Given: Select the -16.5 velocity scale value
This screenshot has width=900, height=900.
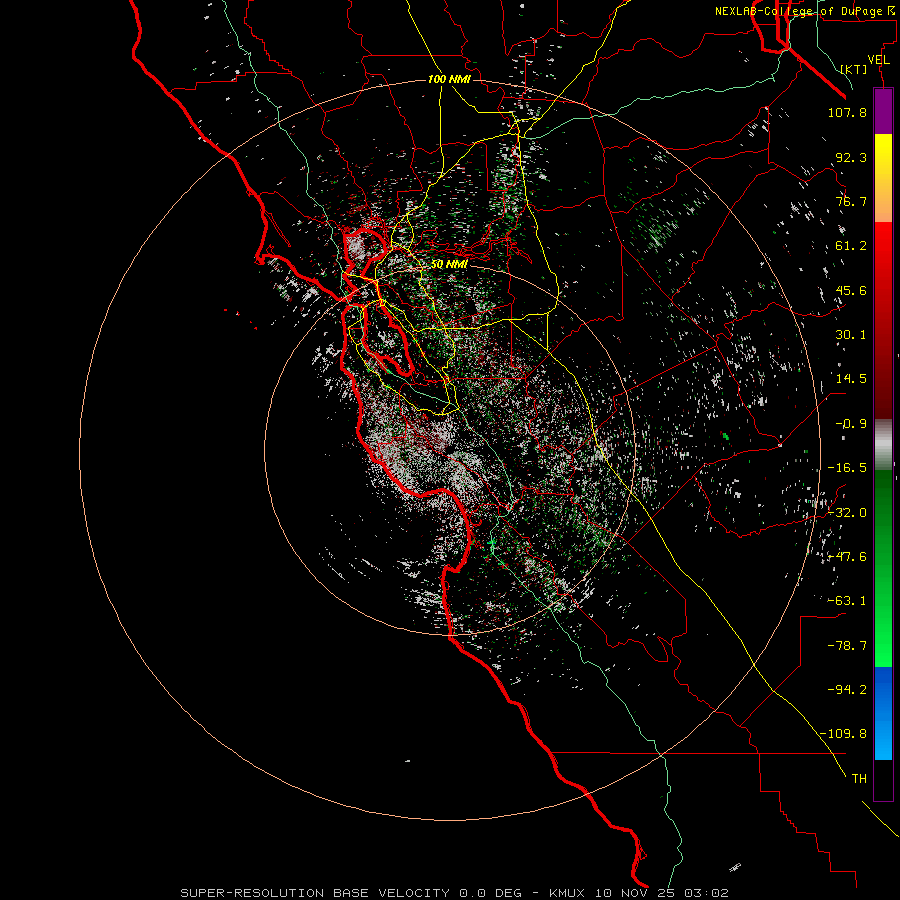Looking at the screenshot, I should [x=847, y=468].
